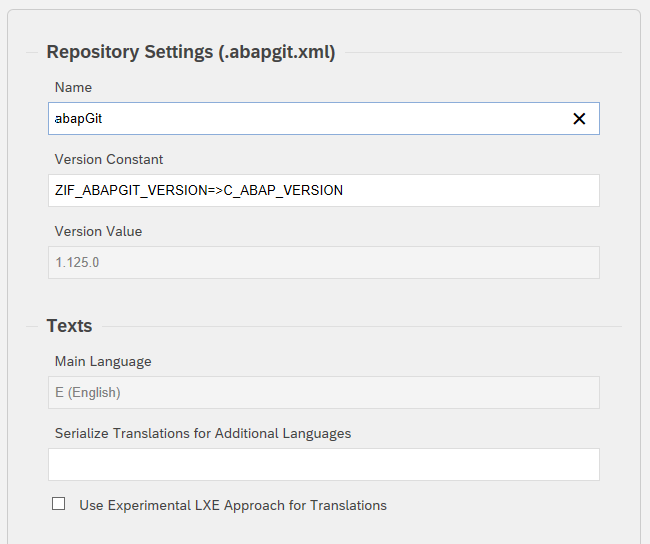Click the Repository Settings (.abapgit.xml) heading
This screenshot has width=650, height=544.
click(x=191, y=52)
